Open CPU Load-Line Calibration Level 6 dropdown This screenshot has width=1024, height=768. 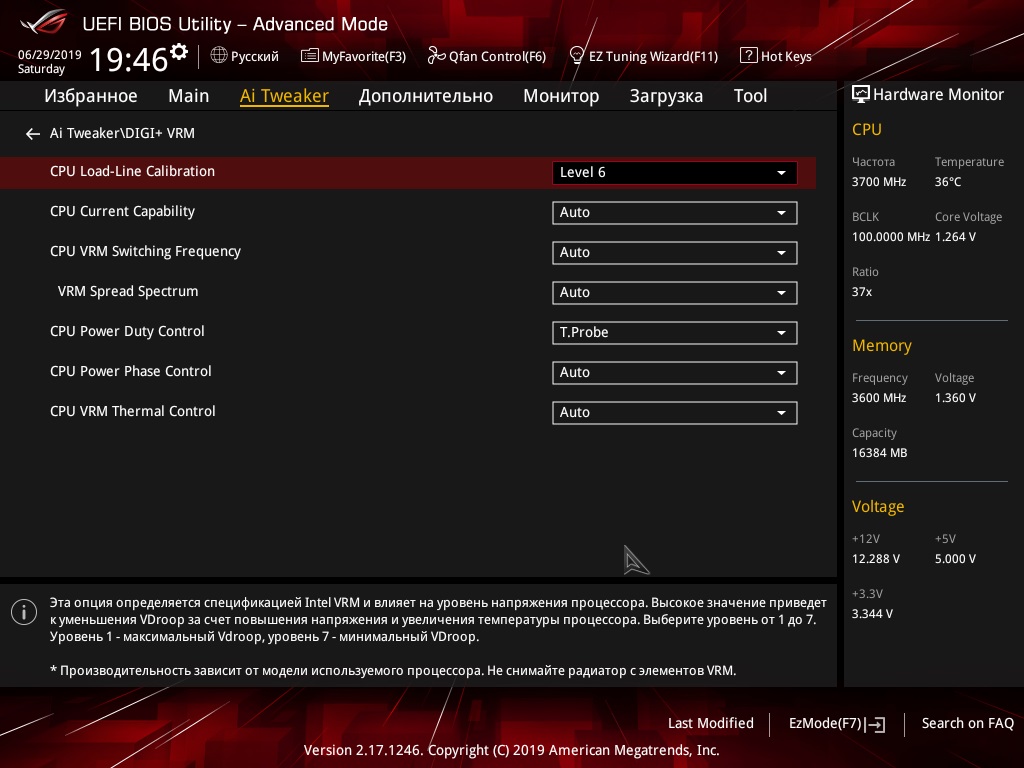(675, 172)
